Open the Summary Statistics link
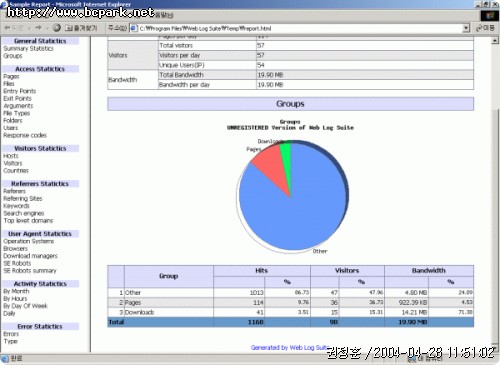Screen dimensions: 500x365 pyautogui.click(x=28, y=49)
